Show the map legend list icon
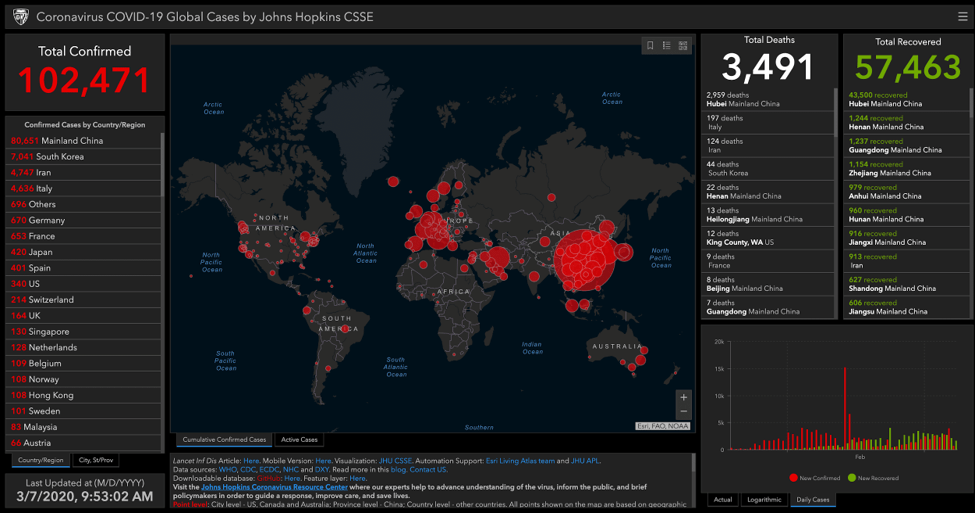Image resolution: width=975 pixels, height=513 pixels. pos(667,45)
